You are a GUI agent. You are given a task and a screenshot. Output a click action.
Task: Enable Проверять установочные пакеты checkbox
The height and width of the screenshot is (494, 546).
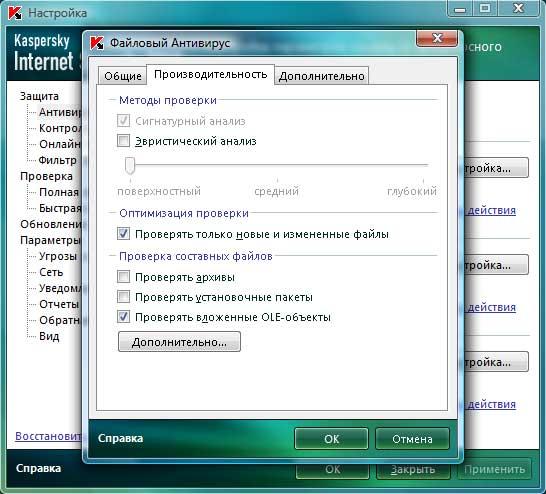pyautogui.click(x=123, y=297)
